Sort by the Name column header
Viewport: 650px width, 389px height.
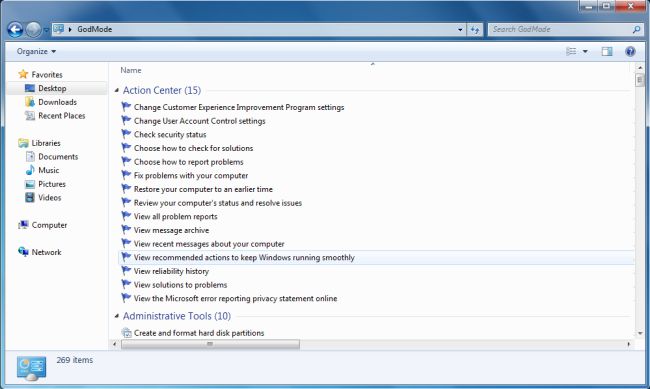131,71
